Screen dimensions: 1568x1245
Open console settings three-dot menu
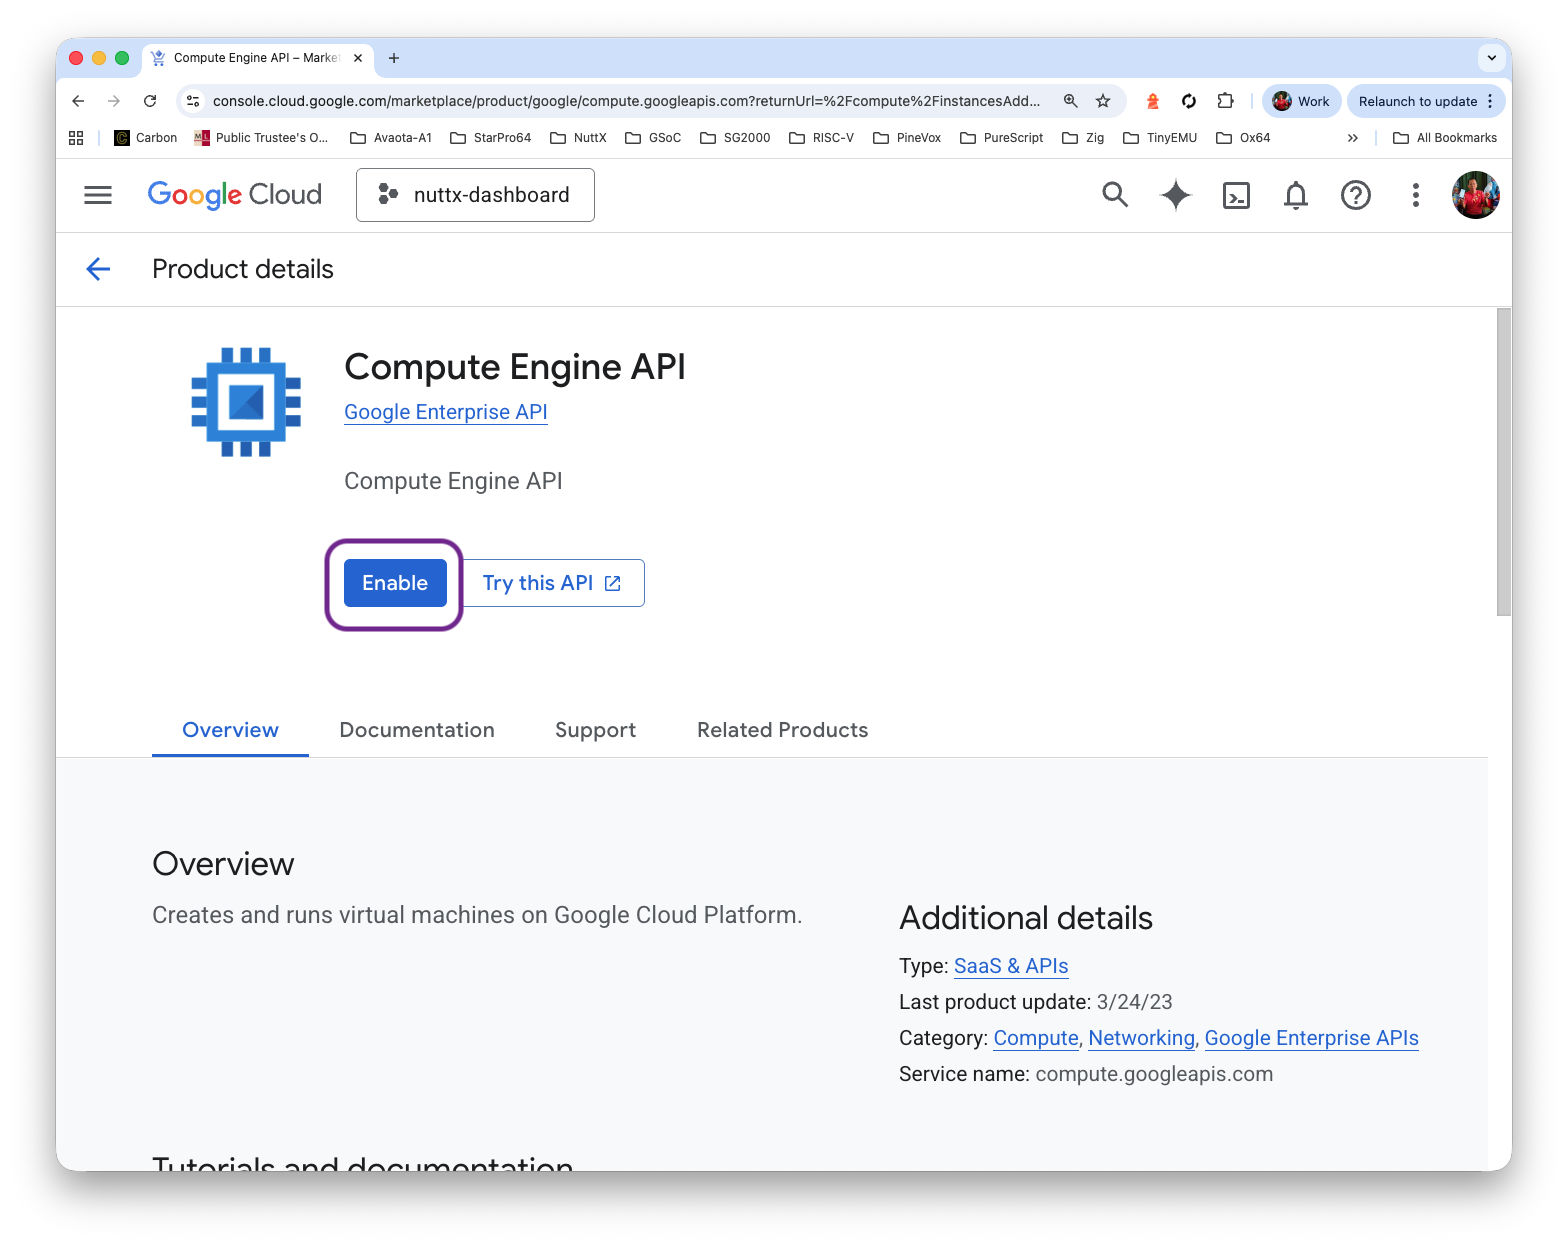pos(1416,195)
